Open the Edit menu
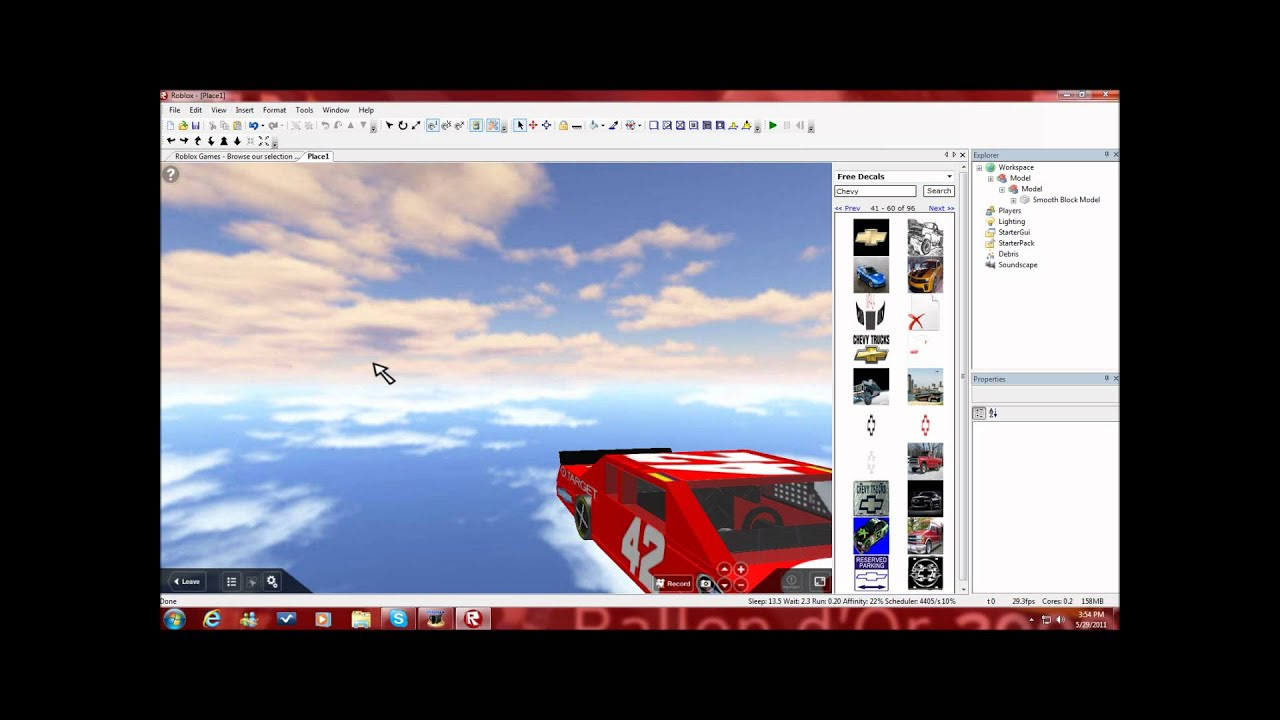The width and height of the screenshot is (1280, 720). pos(196,110)
